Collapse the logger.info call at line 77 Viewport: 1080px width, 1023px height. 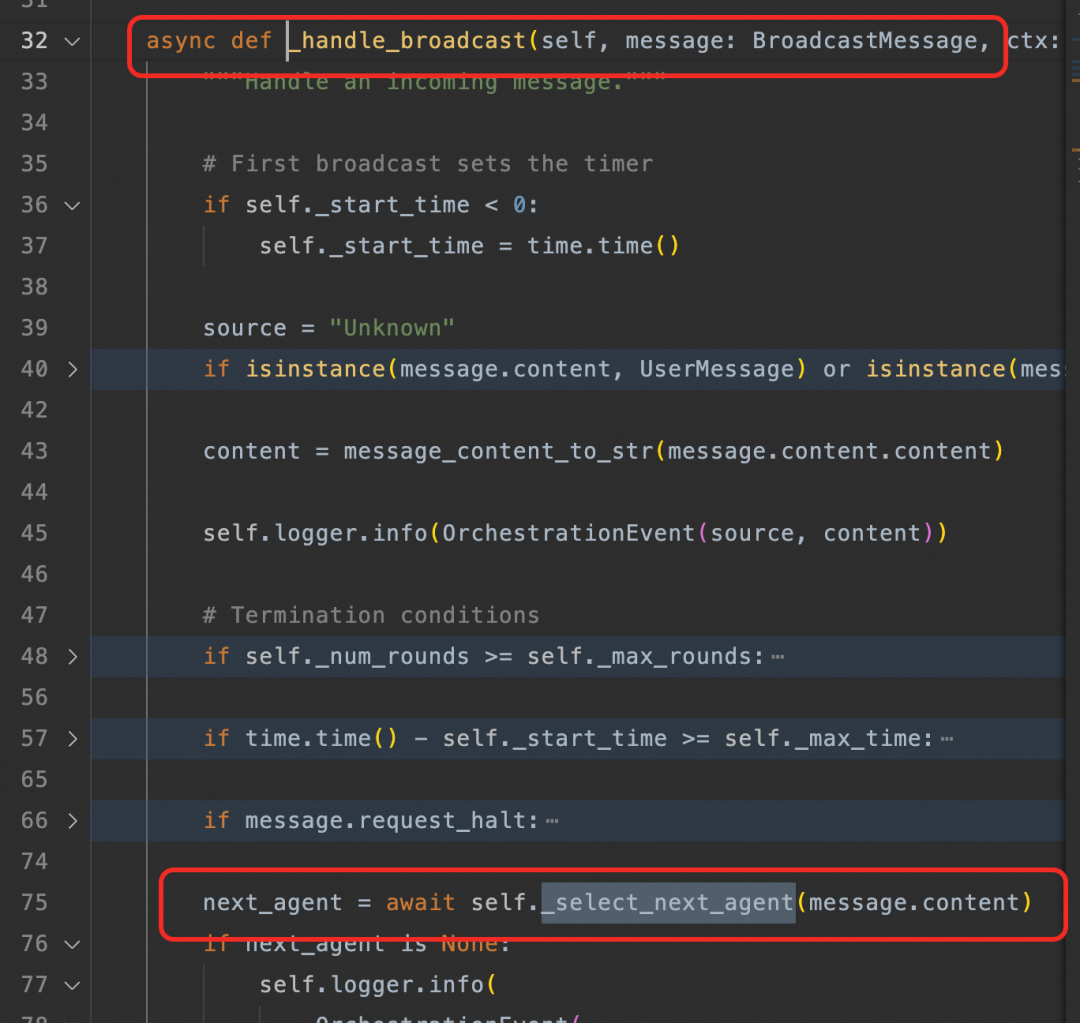(x=72, y=985)
